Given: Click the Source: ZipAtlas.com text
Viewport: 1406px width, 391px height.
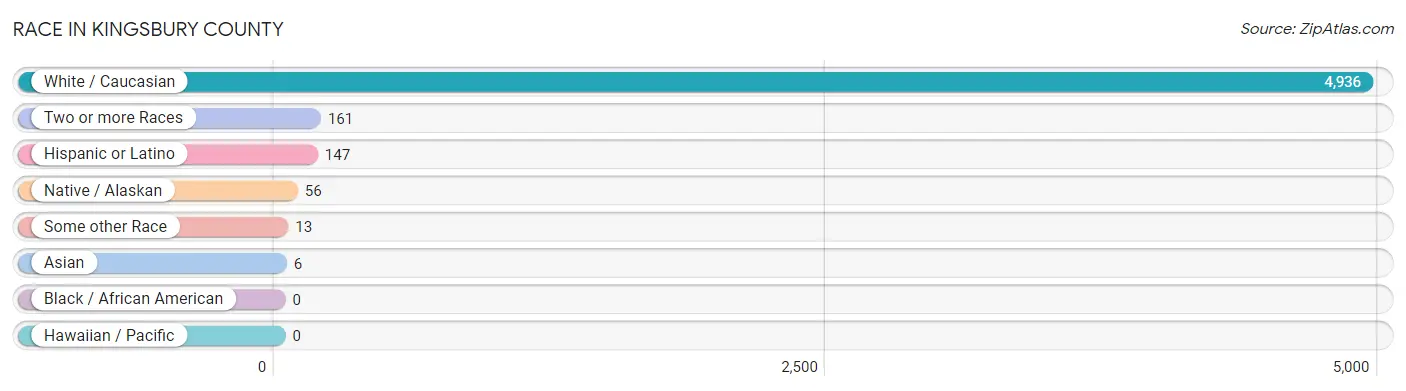Looking at the screenshot, I should (x=1317, y=29).
